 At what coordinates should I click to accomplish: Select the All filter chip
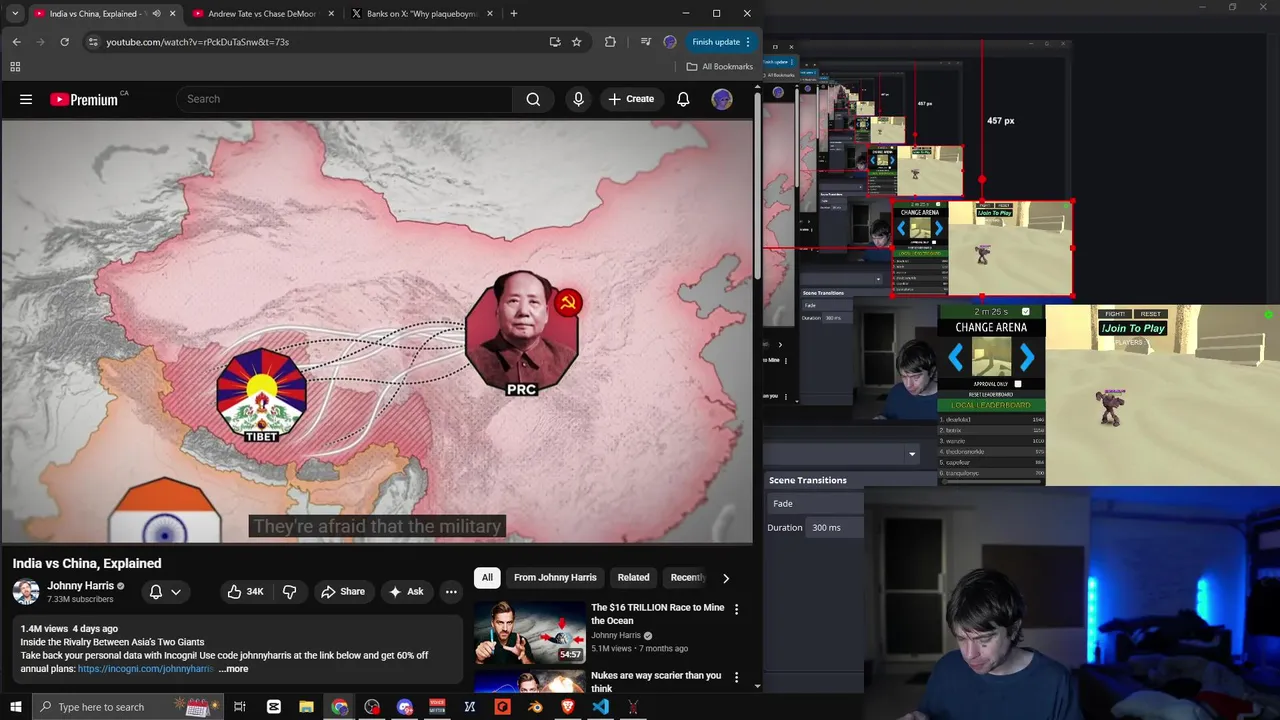(x=487, y=578)
